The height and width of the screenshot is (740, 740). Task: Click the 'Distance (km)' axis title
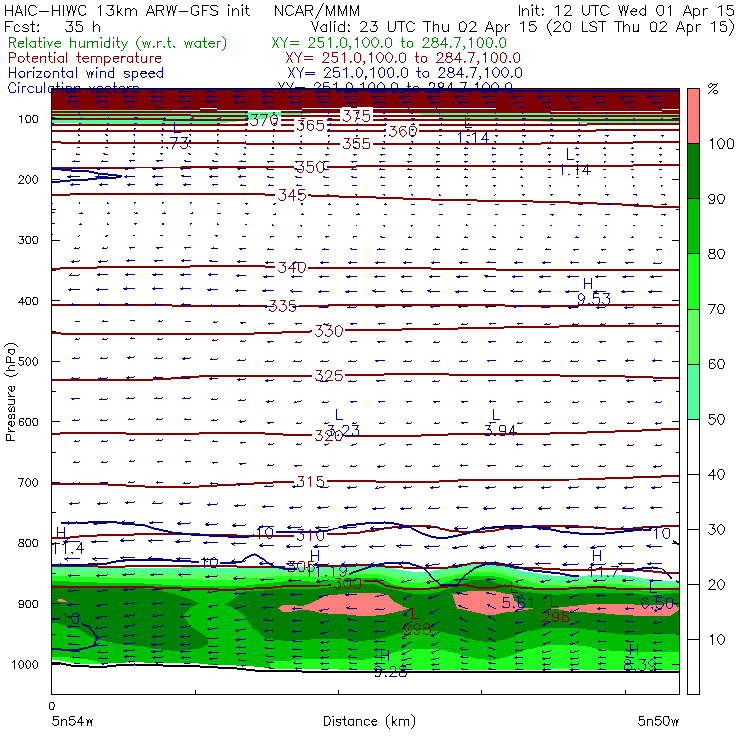pyautogui.click(x=369, y=721)
